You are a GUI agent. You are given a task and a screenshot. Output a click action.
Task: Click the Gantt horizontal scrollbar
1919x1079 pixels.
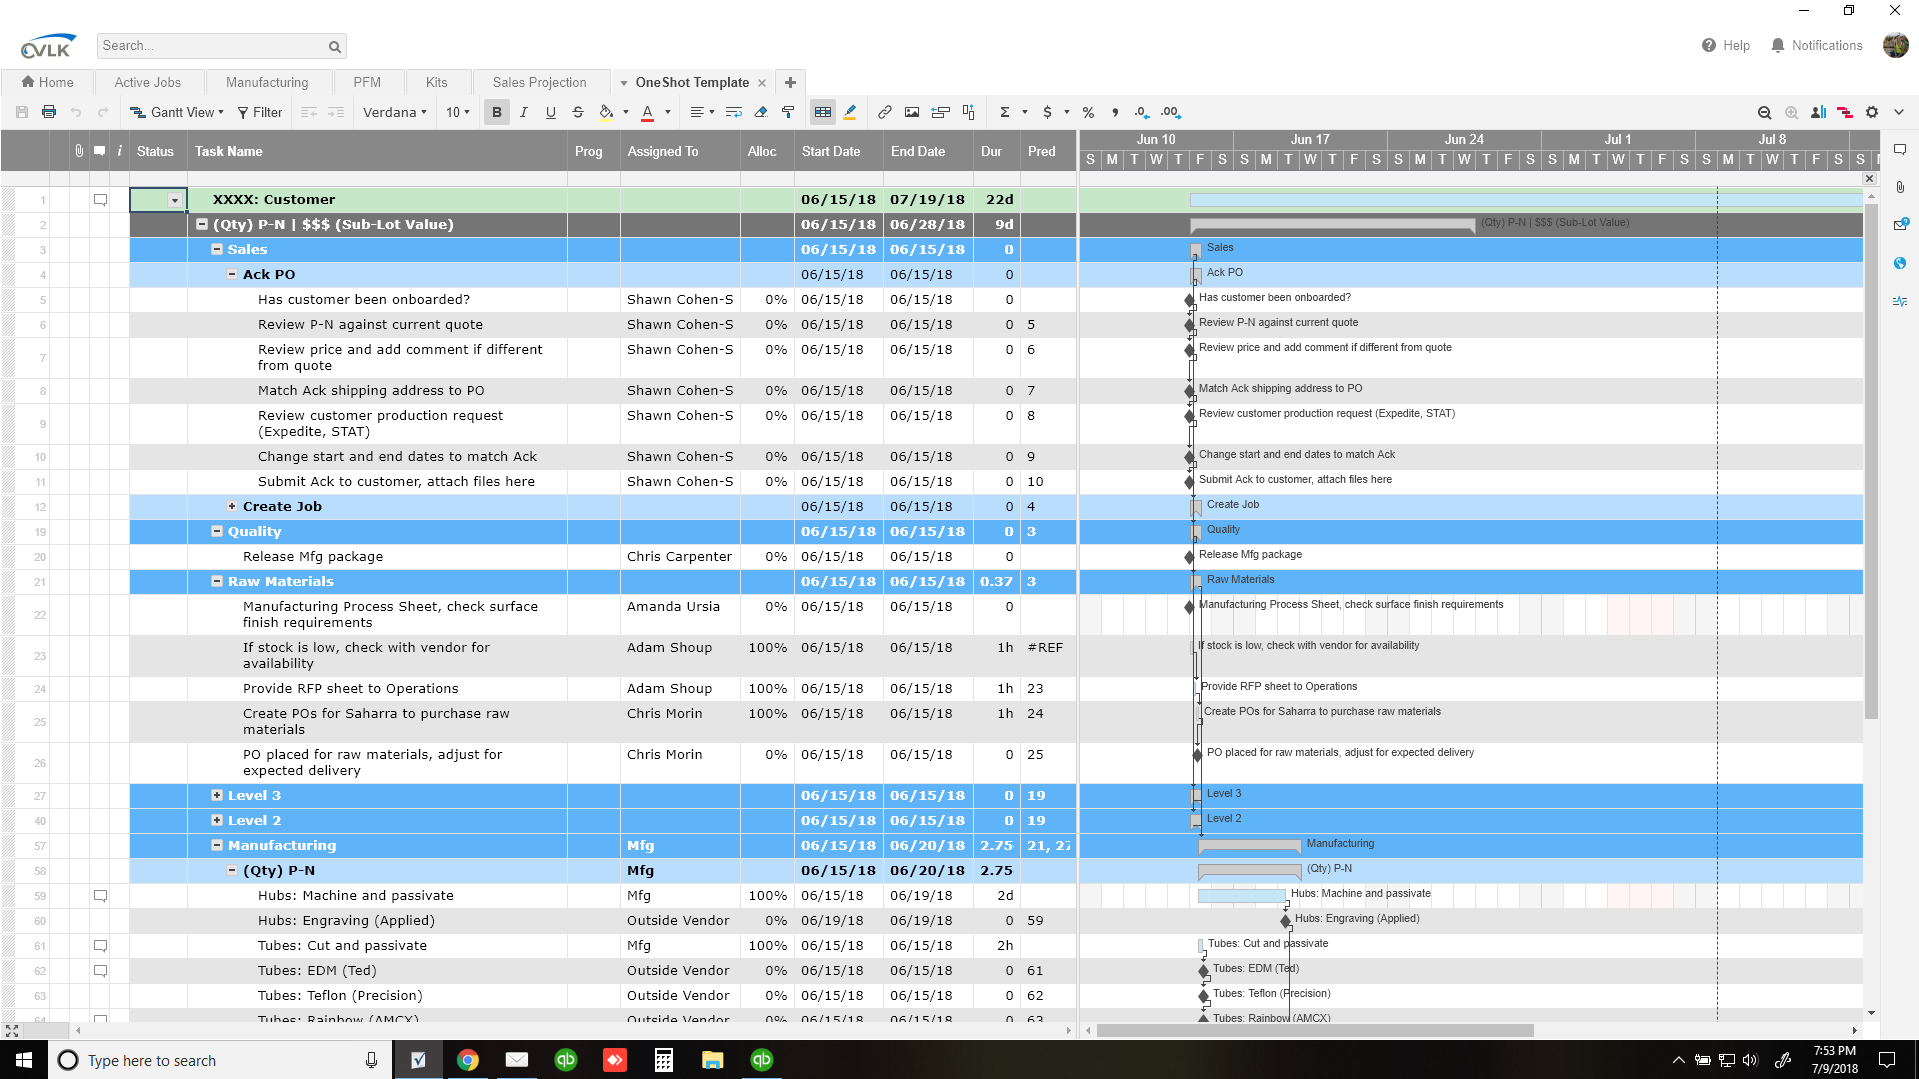pyautogui.click(x=1315, y=1030)
